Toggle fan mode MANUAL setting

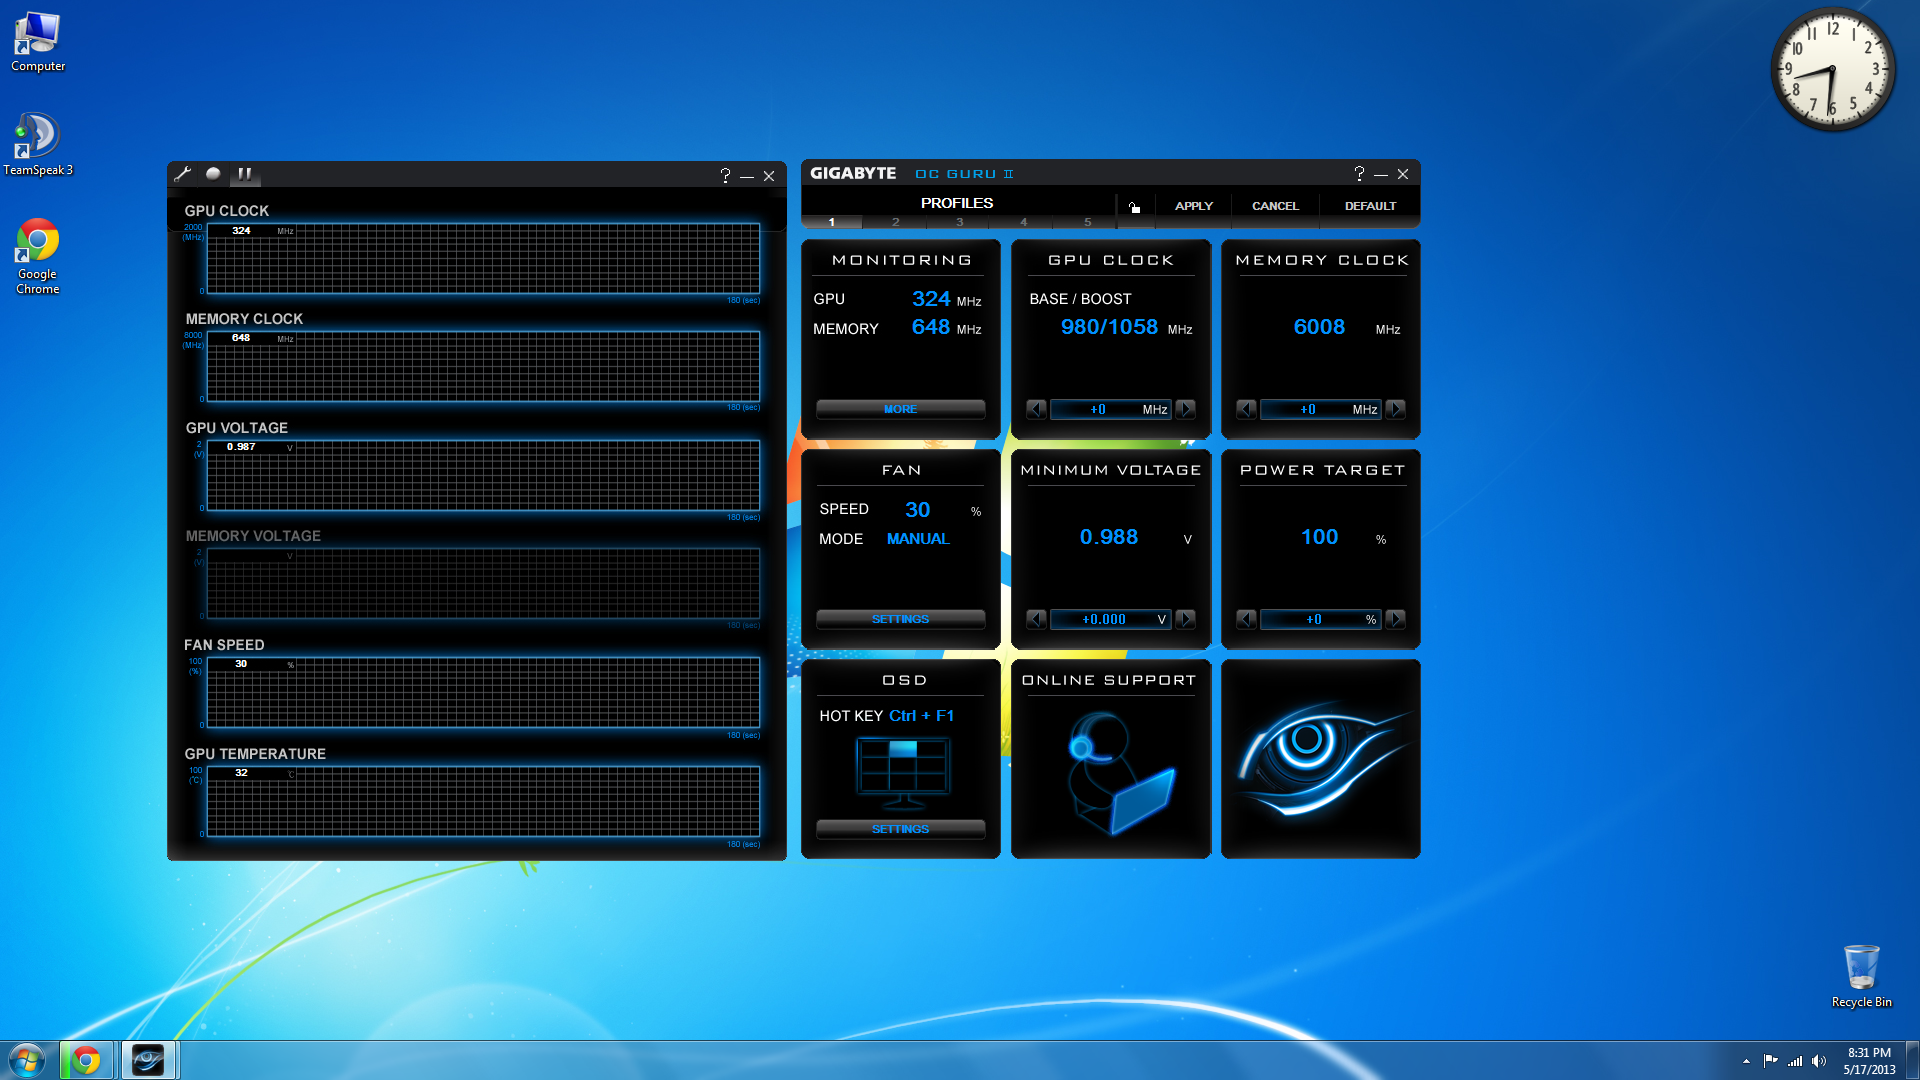(917, 539)
